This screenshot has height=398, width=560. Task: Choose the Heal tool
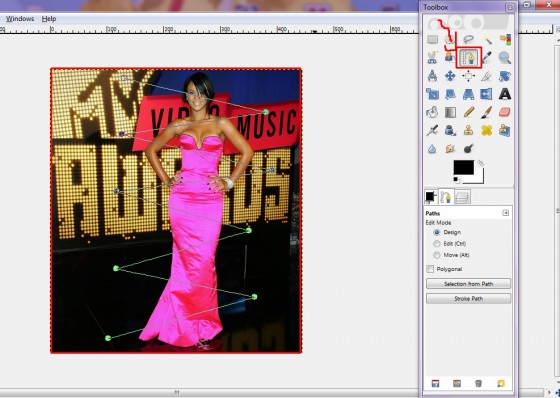pos(486,130)
